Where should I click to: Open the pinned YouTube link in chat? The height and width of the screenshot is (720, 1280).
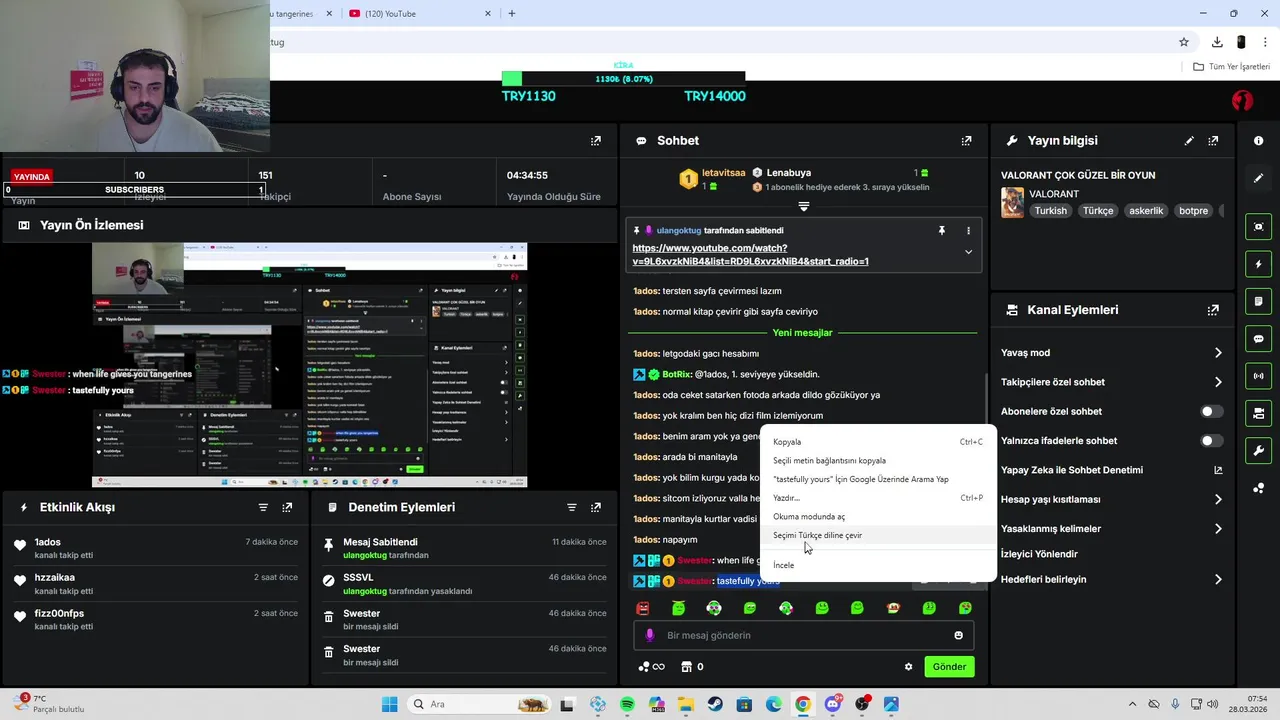750,255
